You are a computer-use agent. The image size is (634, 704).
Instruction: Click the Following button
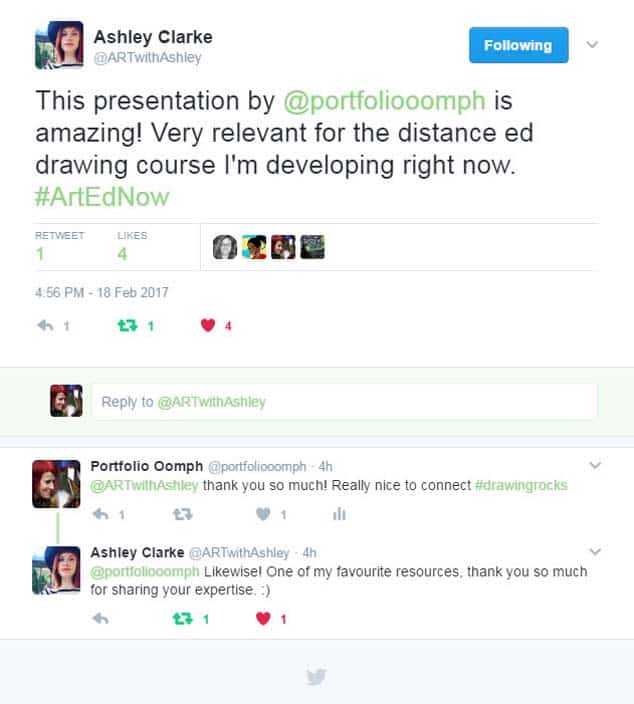coord(519,45)
